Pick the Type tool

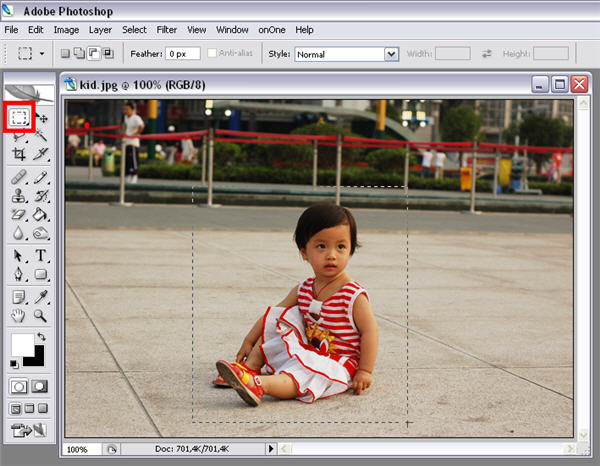(x=42, y=256)
